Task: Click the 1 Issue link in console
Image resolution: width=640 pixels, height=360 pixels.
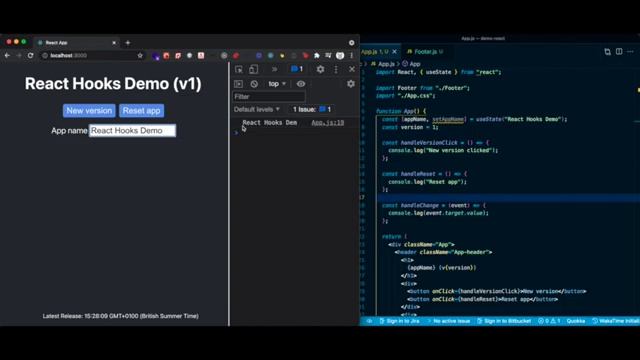Action: (312, 109)
